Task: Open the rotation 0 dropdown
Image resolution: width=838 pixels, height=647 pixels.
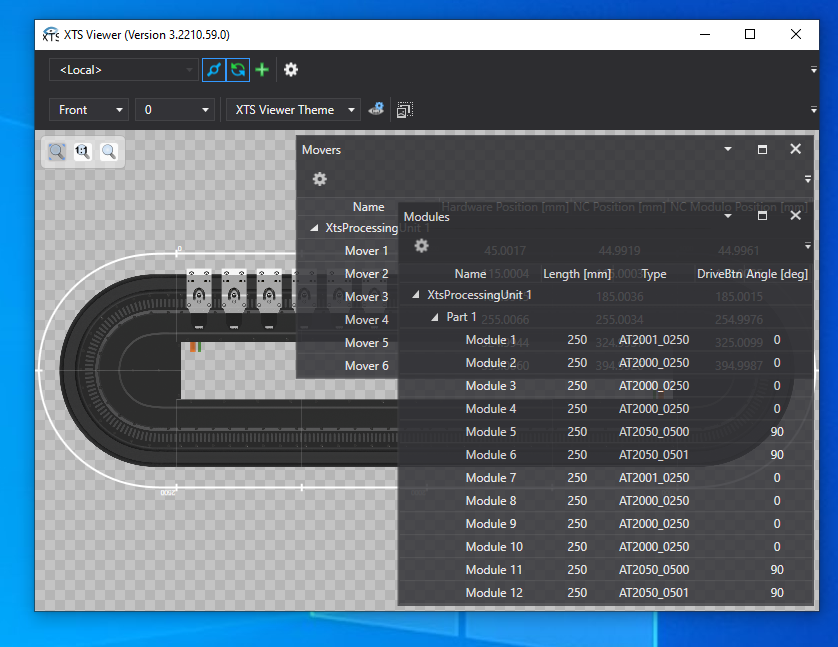Action: click(175, 110)
